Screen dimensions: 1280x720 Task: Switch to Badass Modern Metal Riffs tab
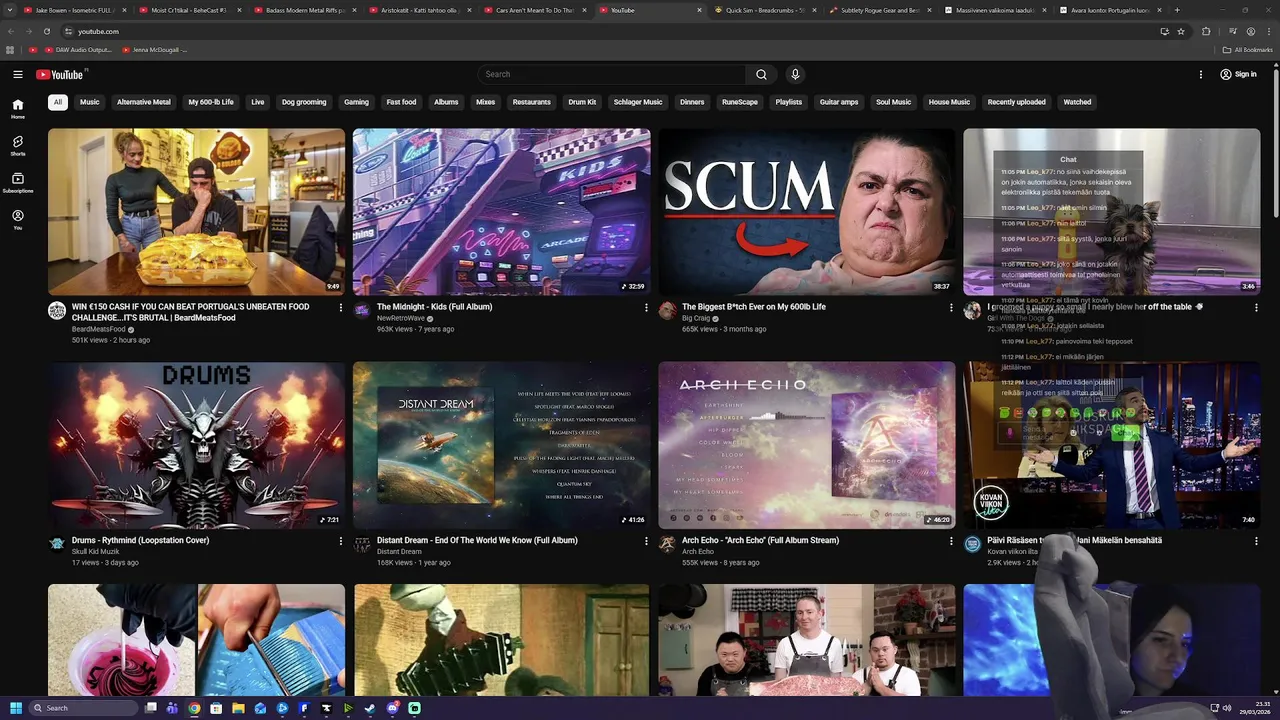click(x=304, y=10)
